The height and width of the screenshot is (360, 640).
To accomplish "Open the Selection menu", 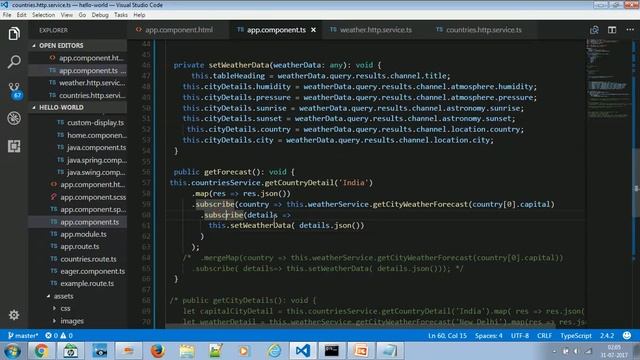I will click(44, 15).
